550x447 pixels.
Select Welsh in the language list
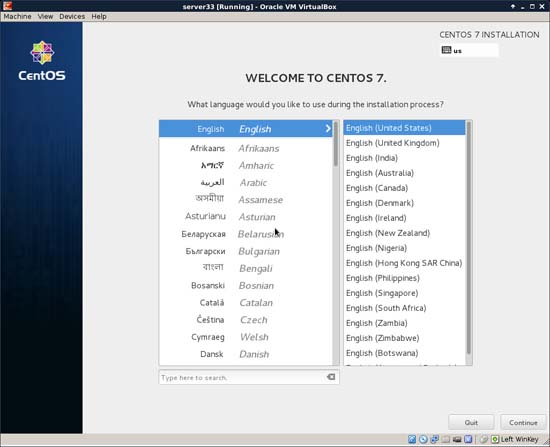click(x=246, y=337)
